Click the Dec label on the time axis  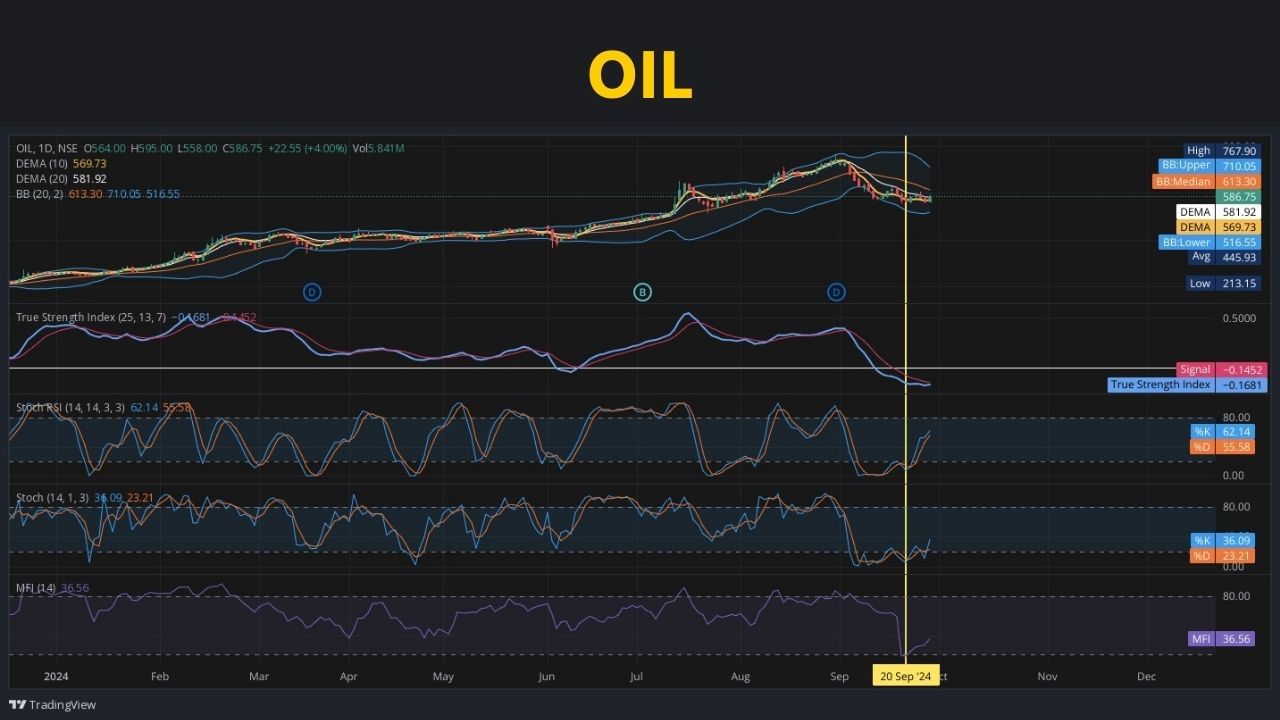pos(1147,677)
